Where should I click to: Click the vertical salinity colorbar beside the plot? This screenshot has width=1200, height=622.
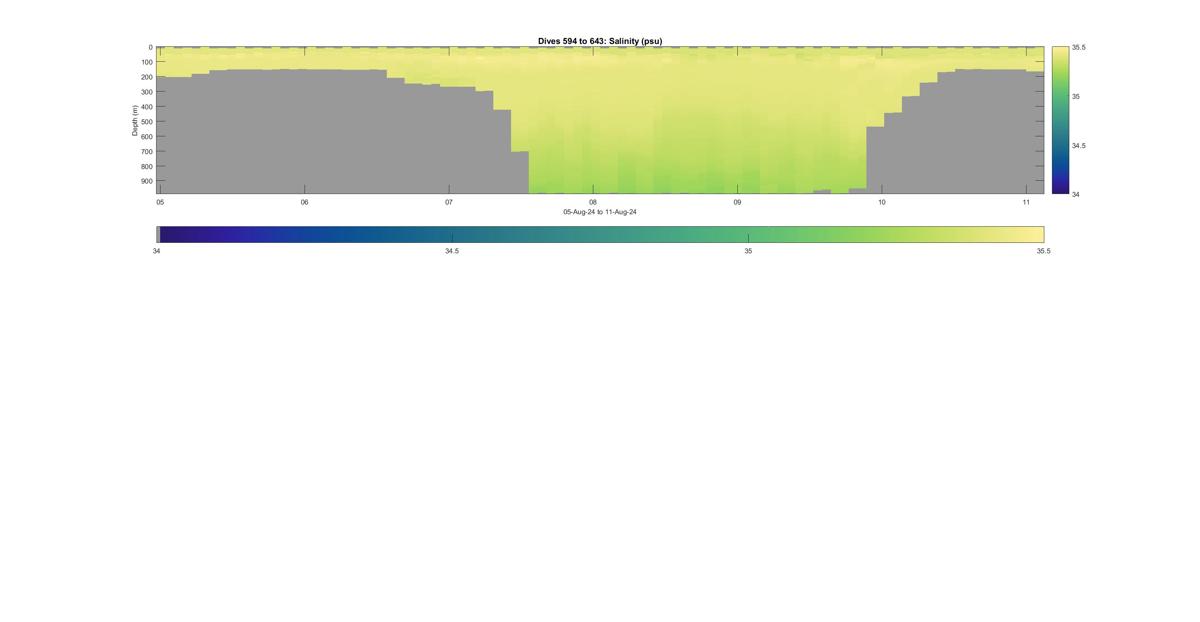tap(1060, 120)
